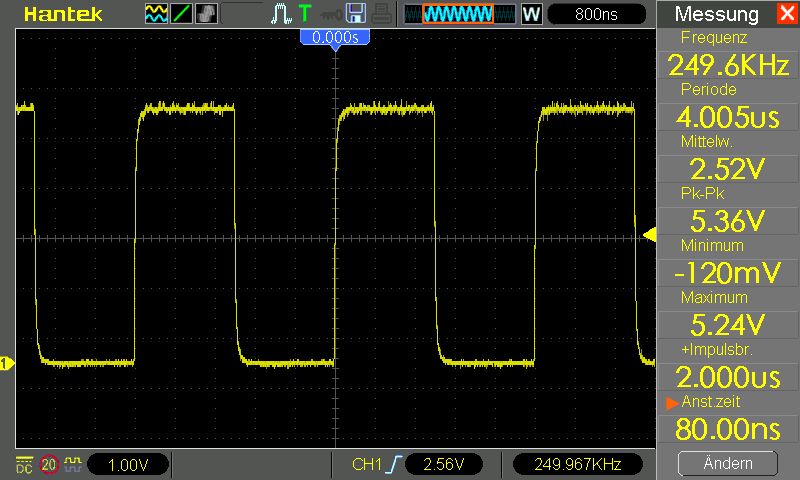
Task: Click the yellow trigger level arrow marker
Action: tap(648, 235)
